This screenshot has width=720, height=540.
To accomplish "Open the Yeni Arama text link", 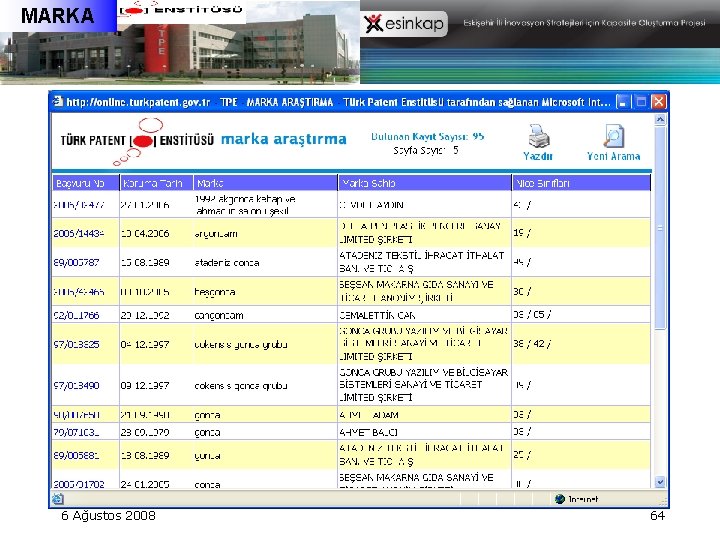I will (x=613, y=156).
